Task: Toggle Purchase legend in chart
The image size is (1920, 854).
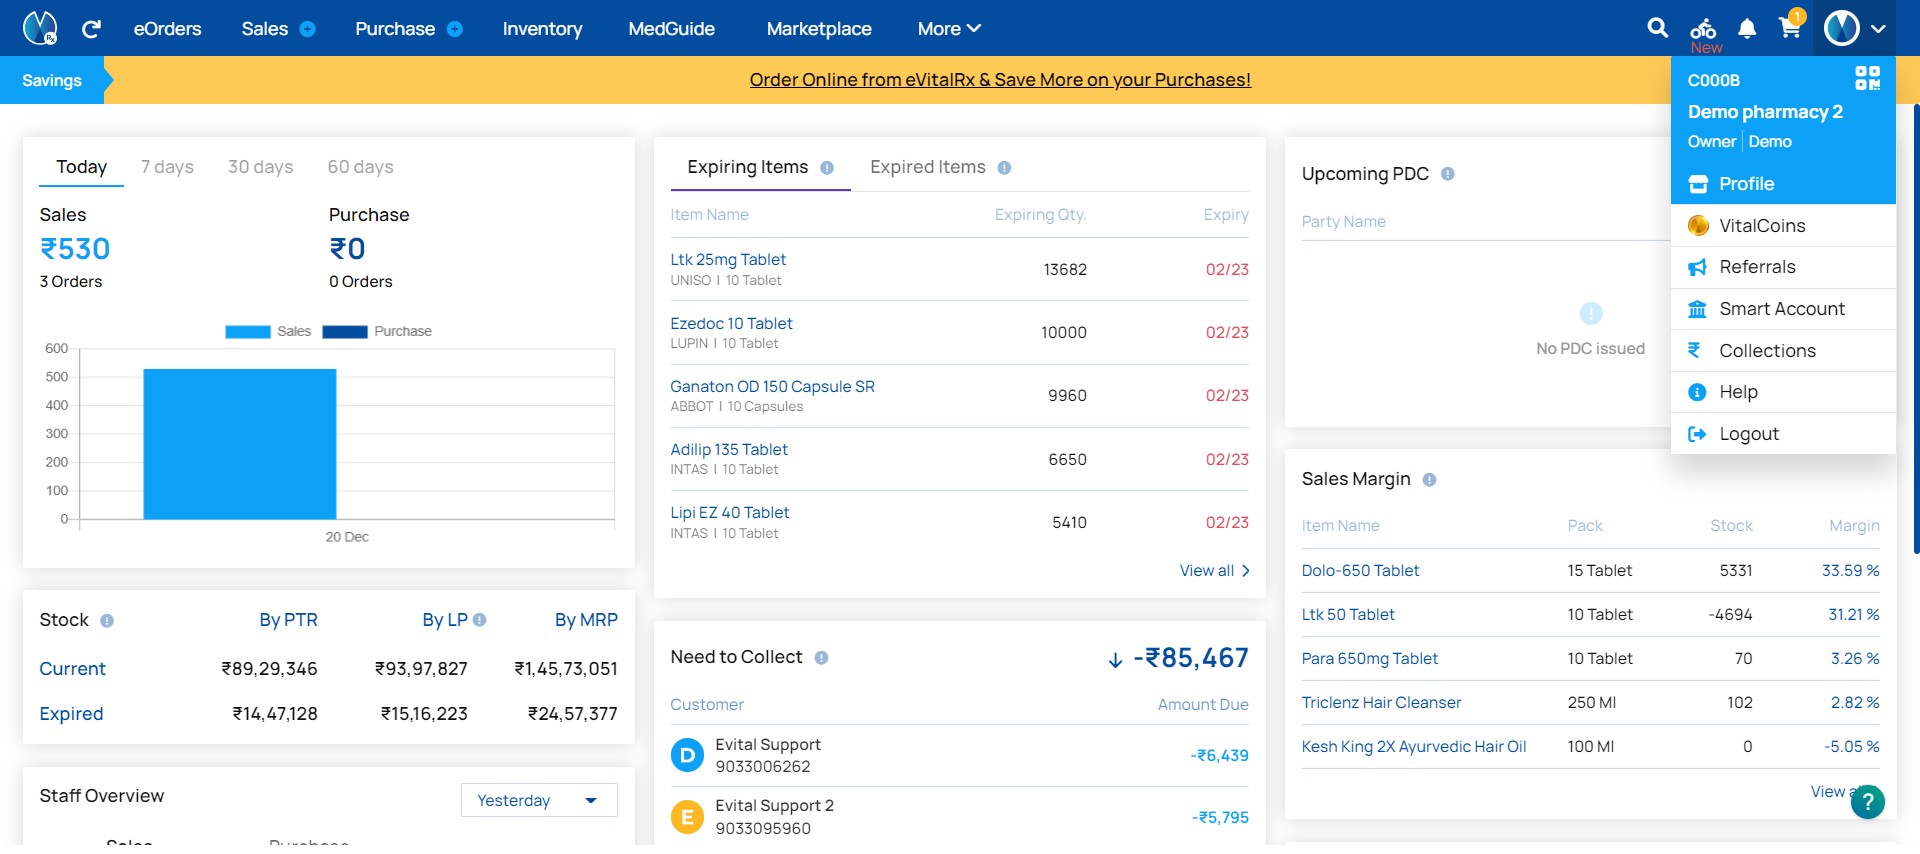Action: pos(377,331)
